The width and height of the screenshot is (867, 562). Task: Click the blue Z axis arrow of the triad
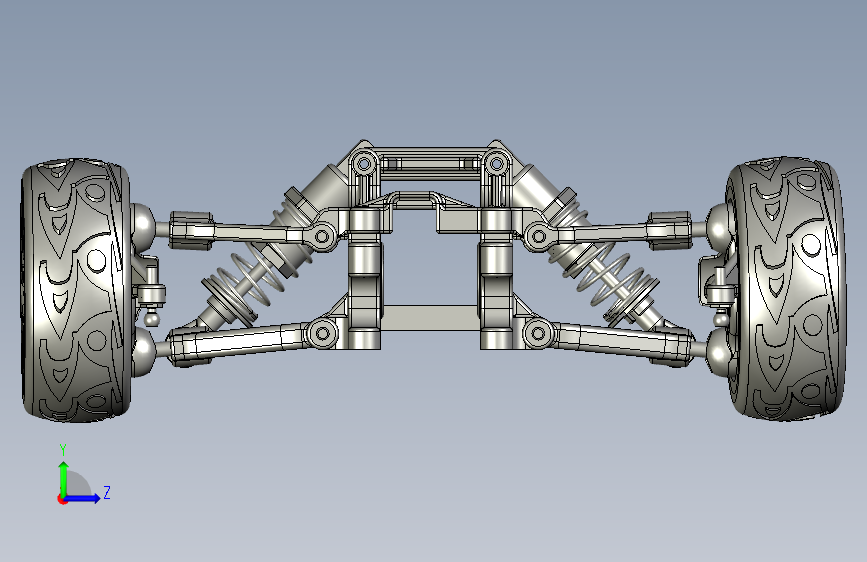(x=83, y=498)
